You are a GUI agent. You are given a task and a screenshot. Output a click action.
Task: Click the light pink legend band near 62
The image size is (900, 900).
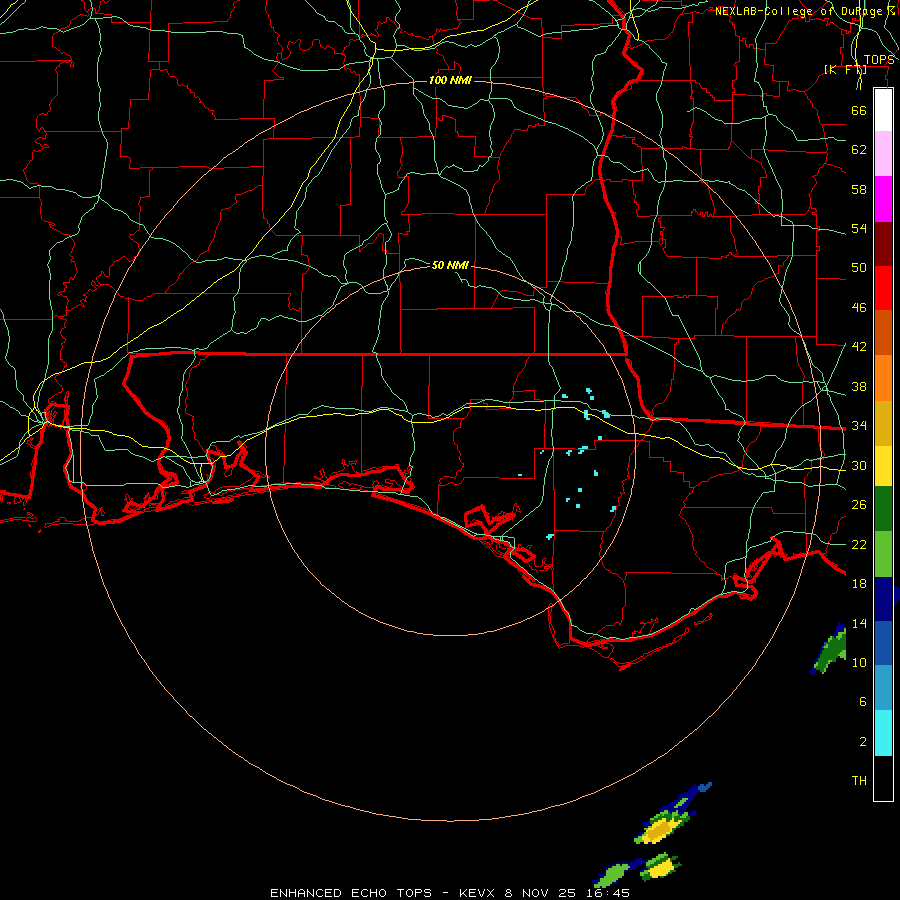[x=883, y=153]
